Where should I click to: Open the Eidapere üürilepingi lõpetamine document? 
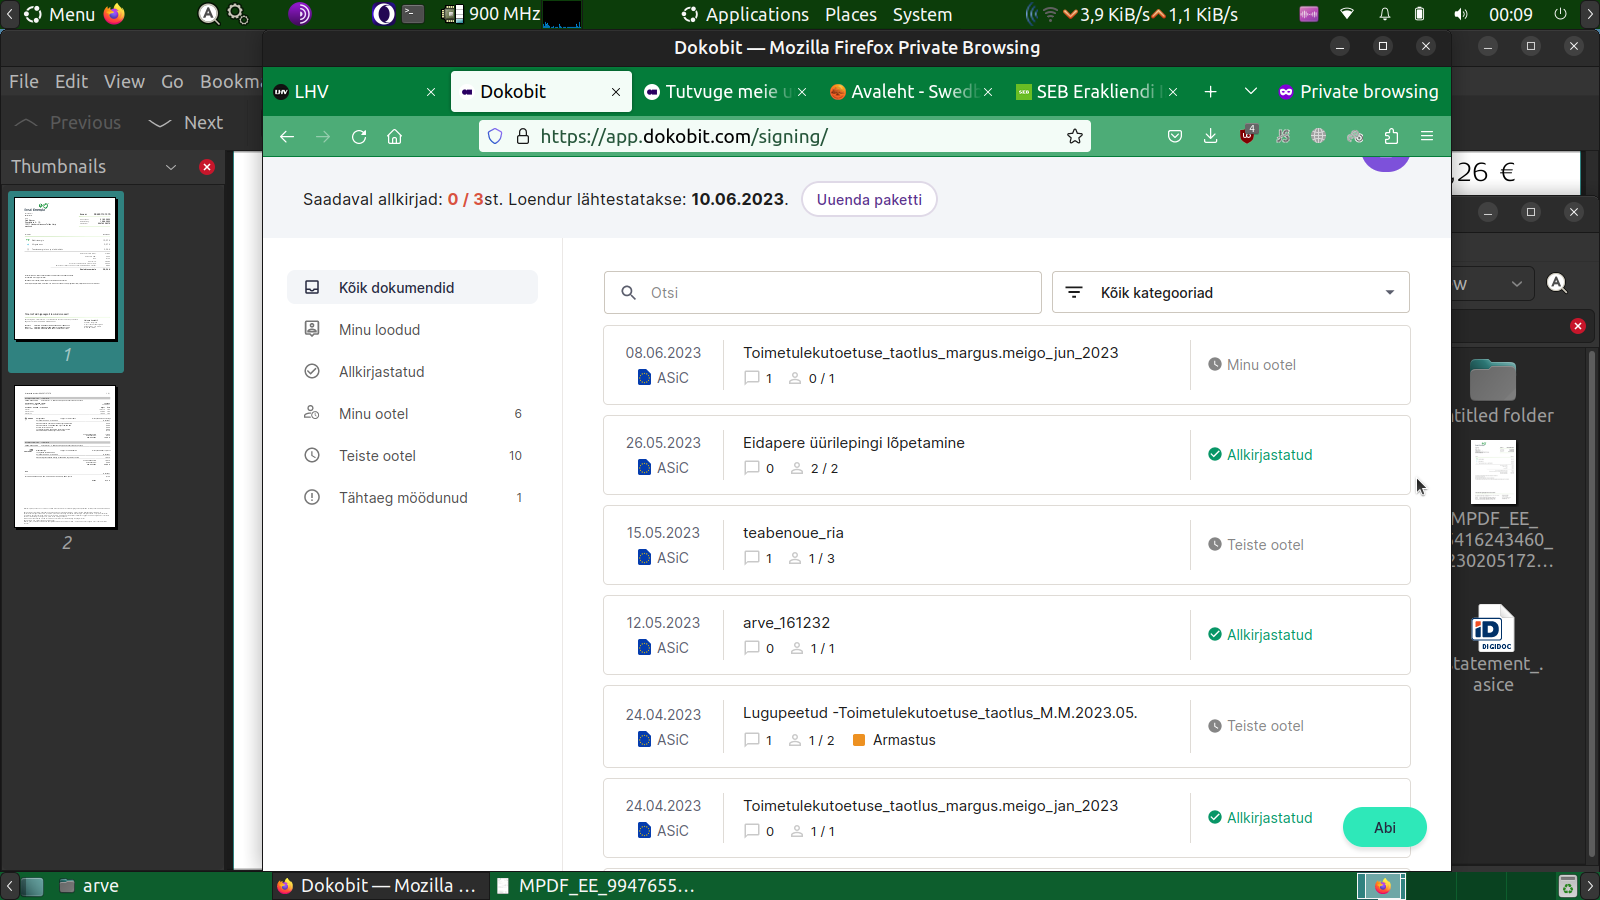point(854,443)
